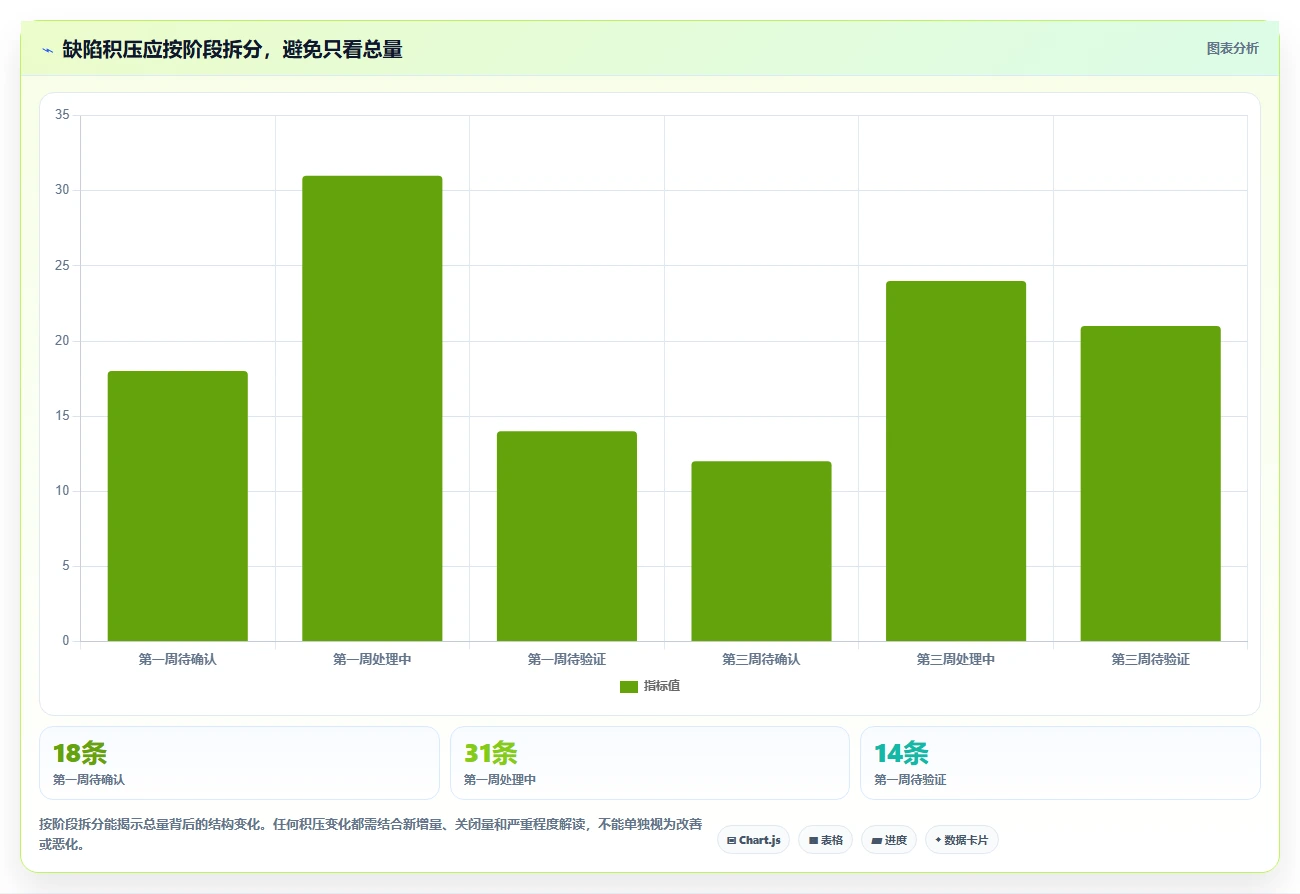Click the y-axis tick label 10

[x=62, y=491]
